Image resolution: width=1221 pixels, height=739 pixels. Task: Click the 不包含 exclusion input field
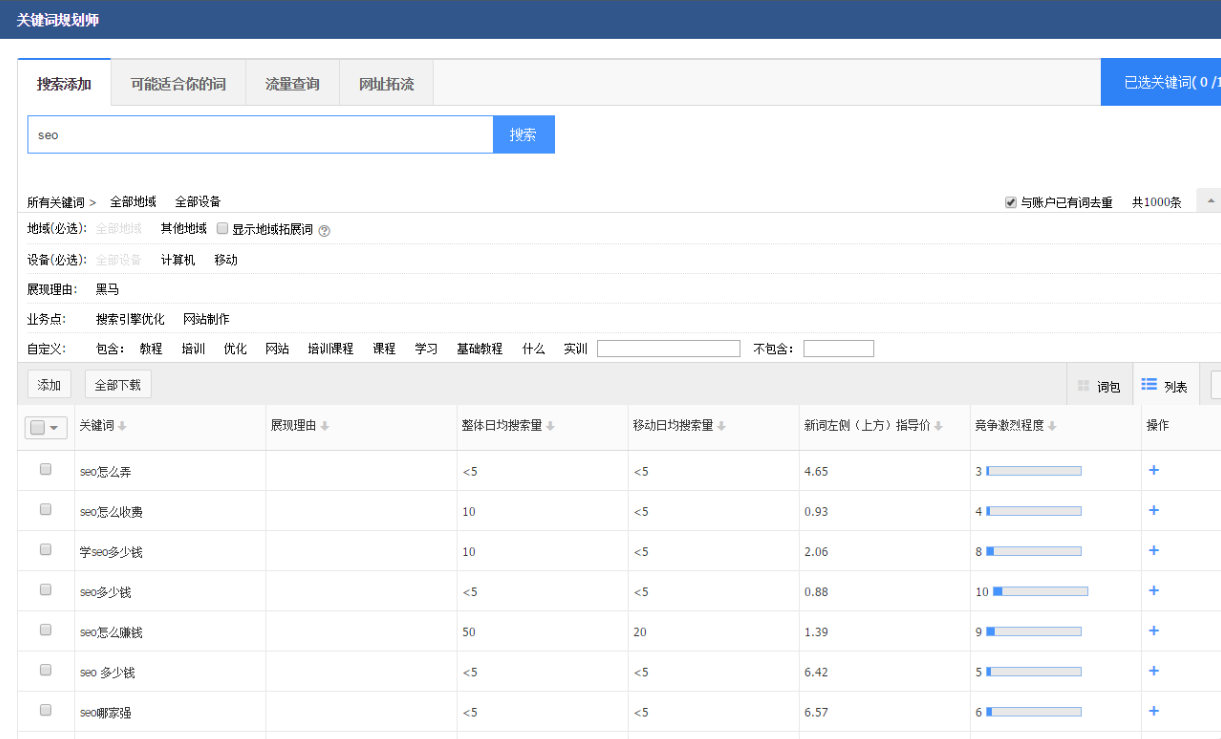(838, 349)
